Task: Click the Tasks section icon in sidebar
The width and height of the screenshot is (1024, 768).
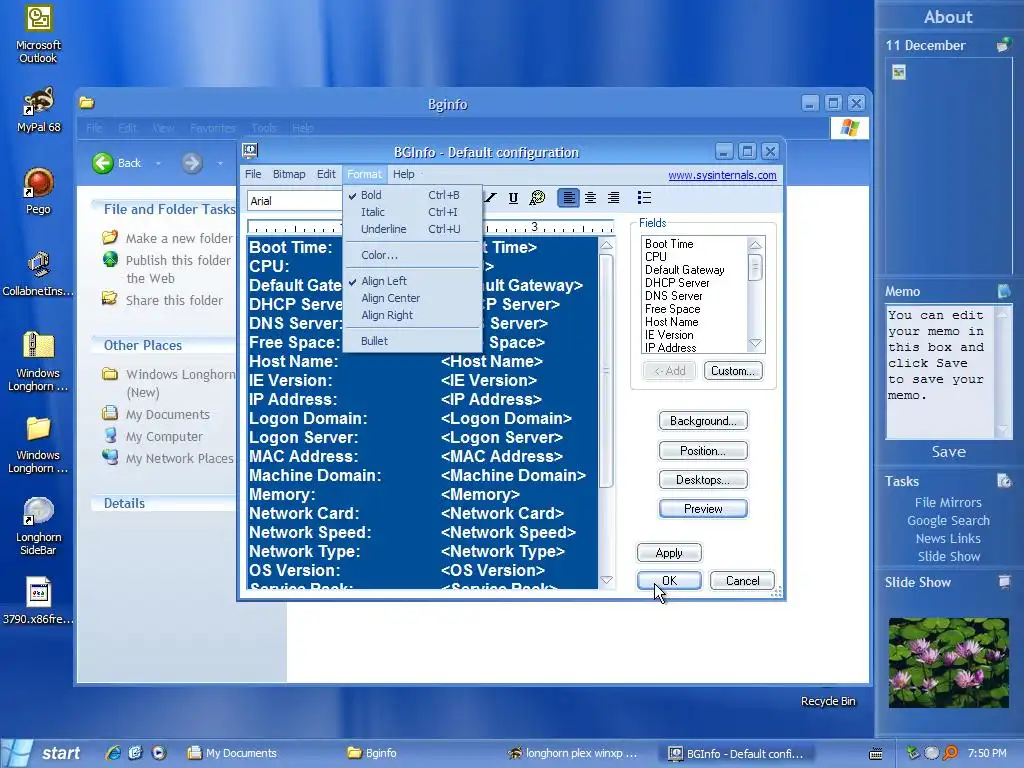Action: (1004, 481)
